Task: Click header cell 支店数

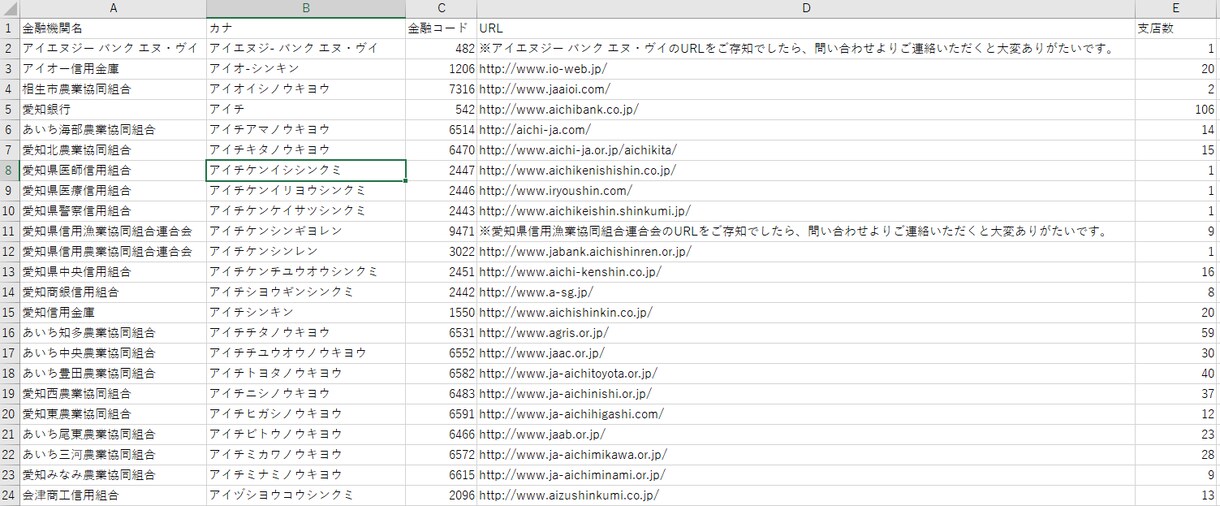Action: click(1177, 28)
